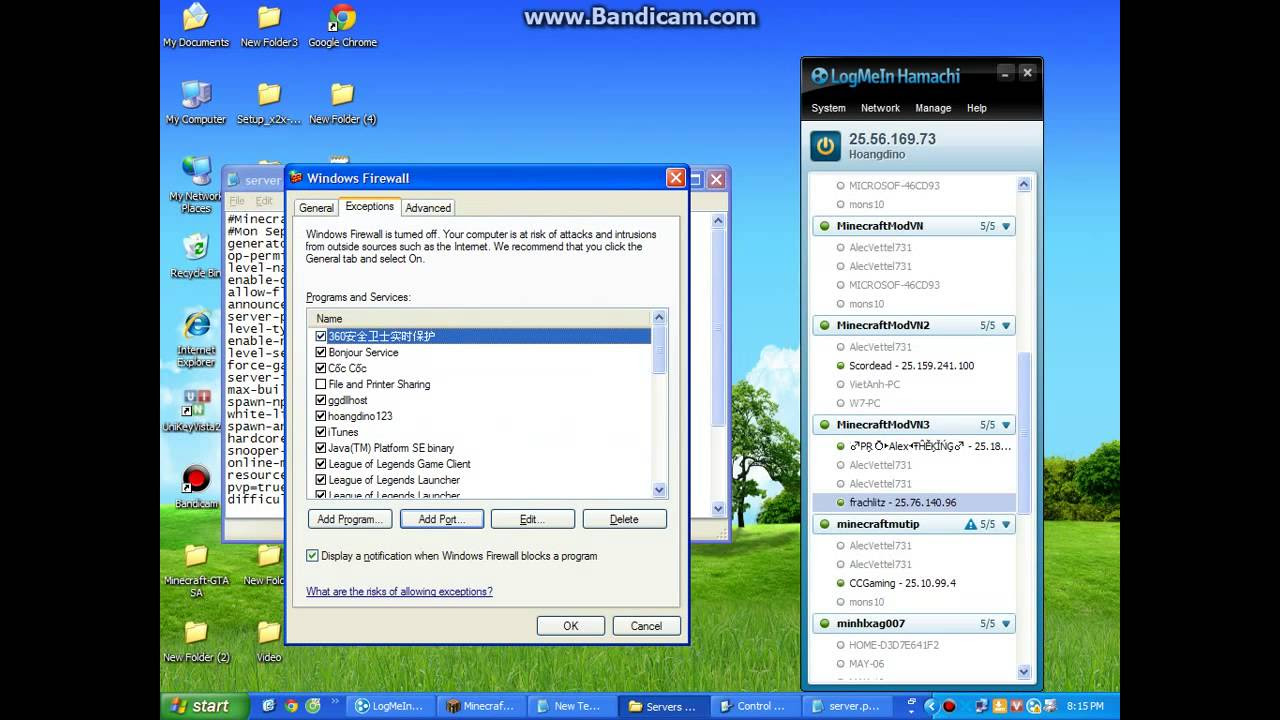The image size is (1280, 720).
Task: Click Internet Explorer icon in quick launch
Action: coord(268,706)
